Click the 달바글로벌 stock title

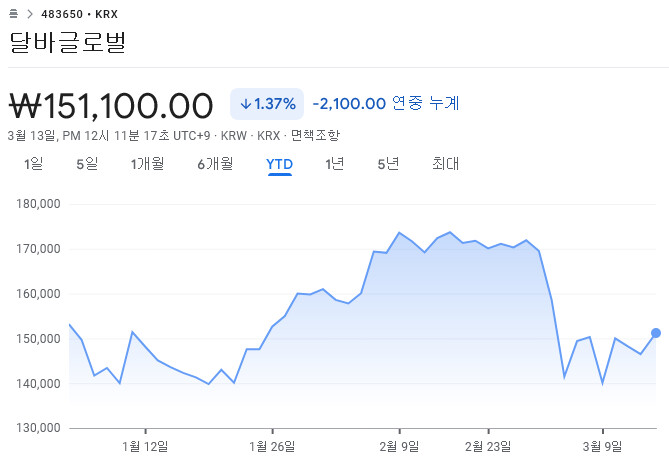68,43
